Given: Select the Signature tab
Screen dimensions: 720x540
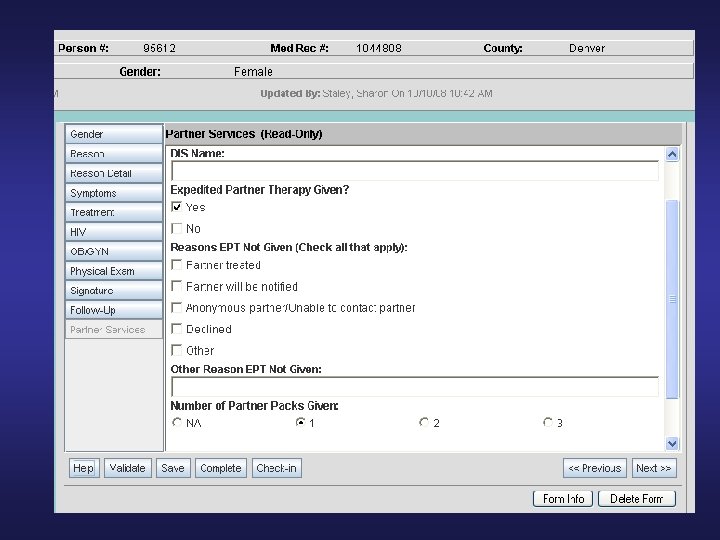Looking at the screenshot, I should [x=114, y=291].
